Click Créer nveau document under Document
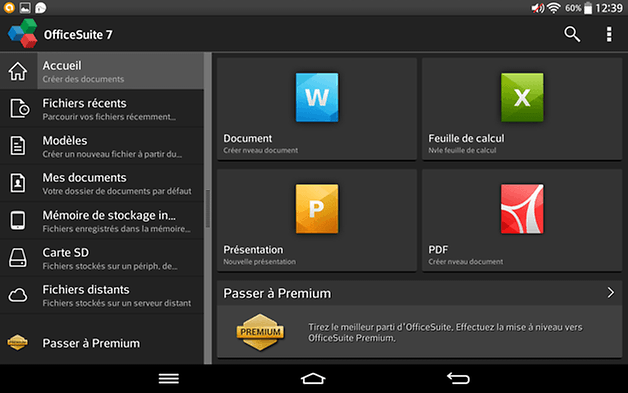 point(260,150)
